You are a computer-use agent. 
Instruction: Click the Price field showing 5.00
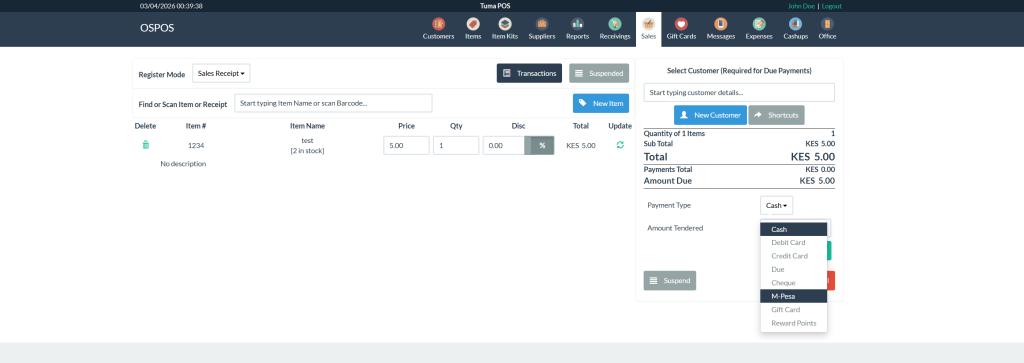[406, 146]
